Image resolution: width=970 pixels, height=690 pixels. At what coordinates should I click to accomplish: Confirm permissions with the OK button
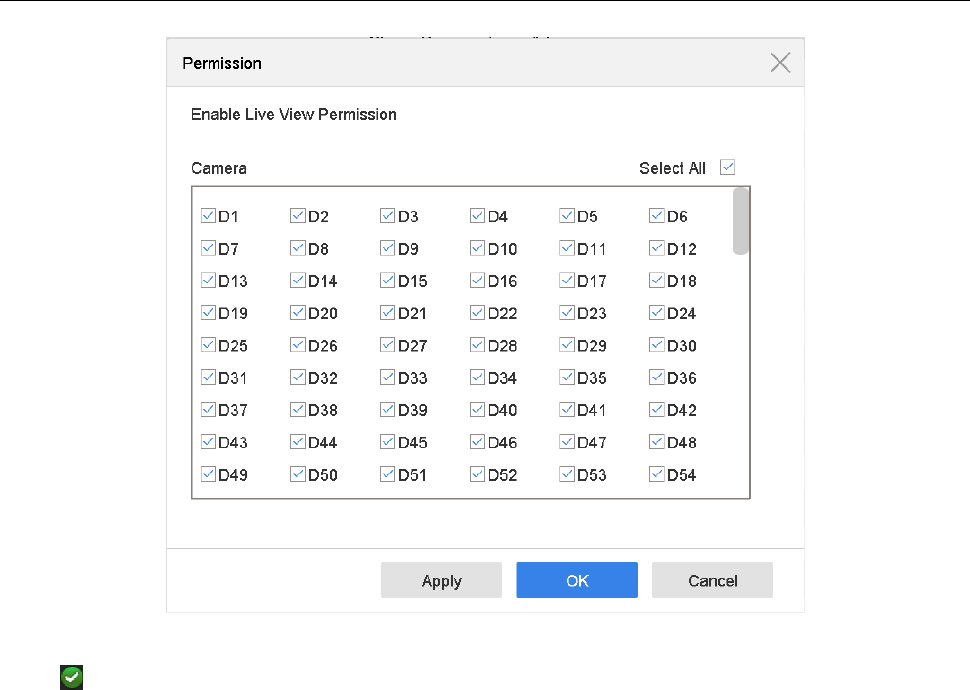click(577, 580)
